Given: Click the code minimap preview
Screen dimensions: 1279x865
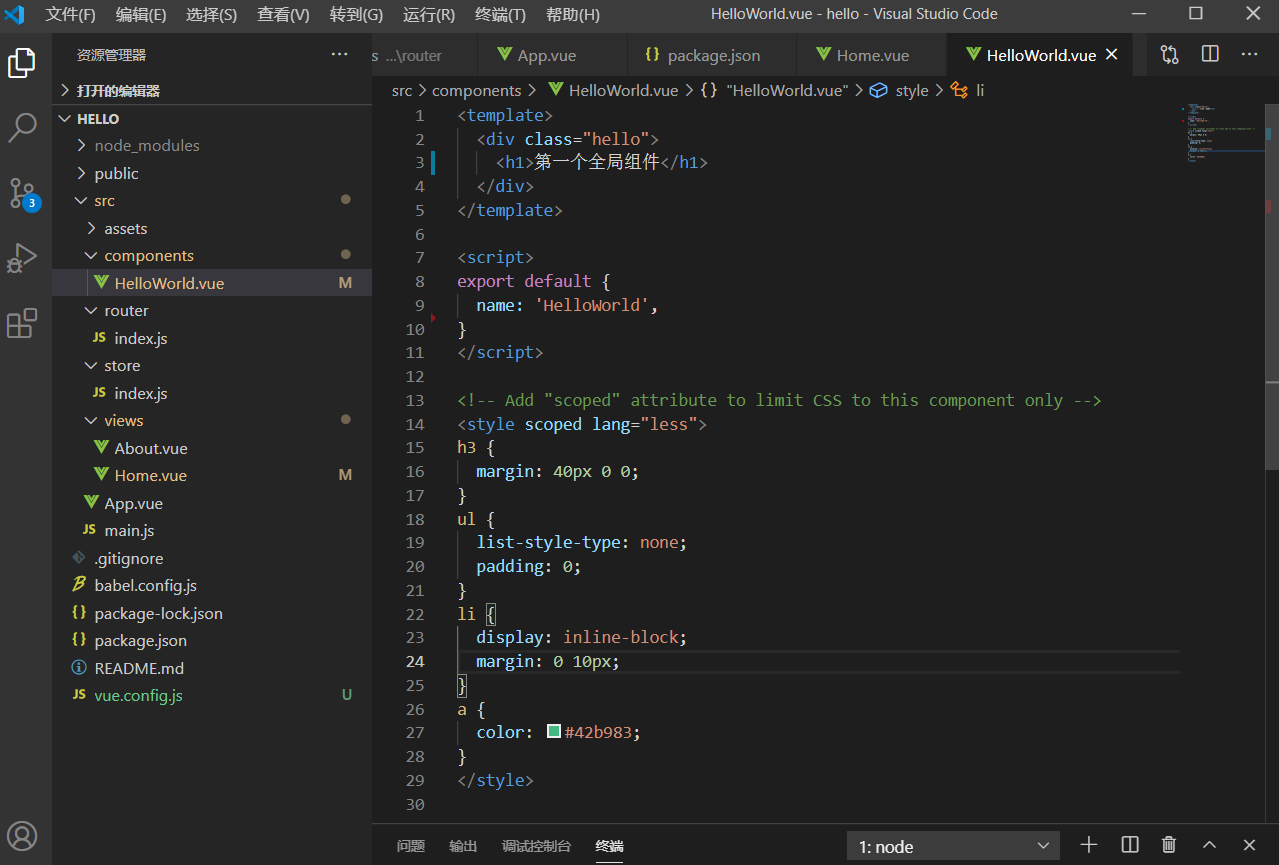Looking at the screenshot, I should pos(1222,133).
